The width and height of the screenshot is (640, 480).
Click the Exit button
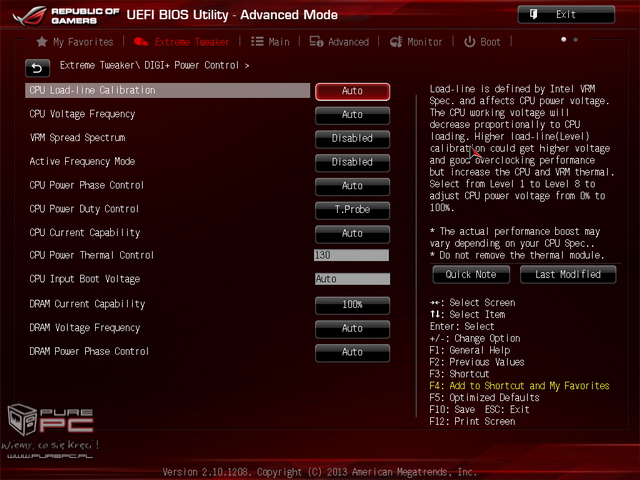[x=566, y=15]
